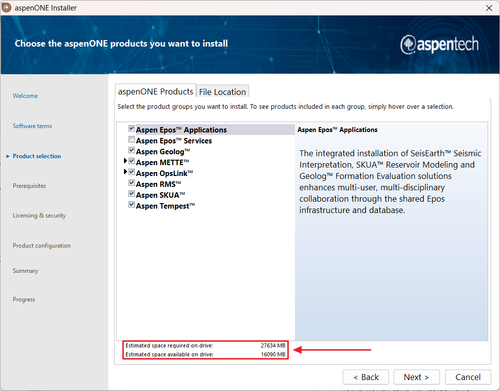Viewport: 500px width, 391px height.
Task: Select the Aspen Epos Services row label
Action: point(174,141)
